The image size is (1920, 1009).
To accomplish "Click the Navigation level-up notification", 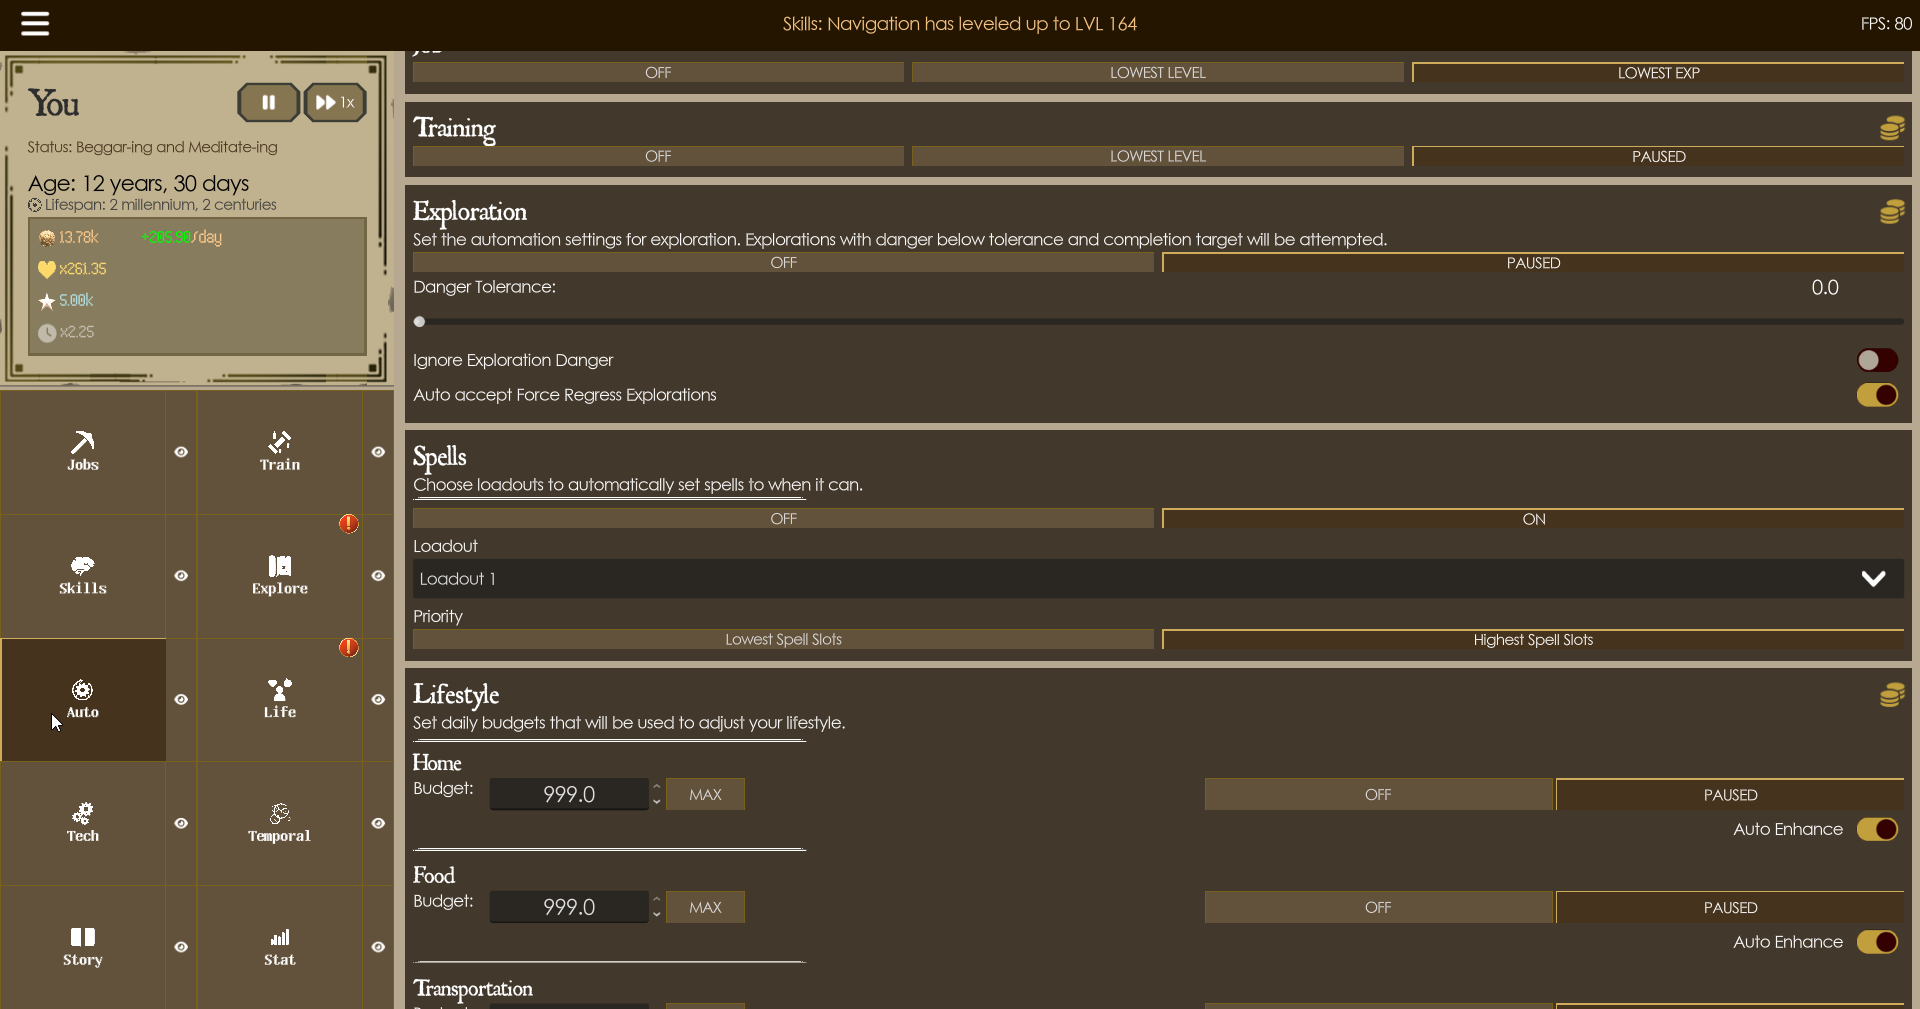I will 959,24.
